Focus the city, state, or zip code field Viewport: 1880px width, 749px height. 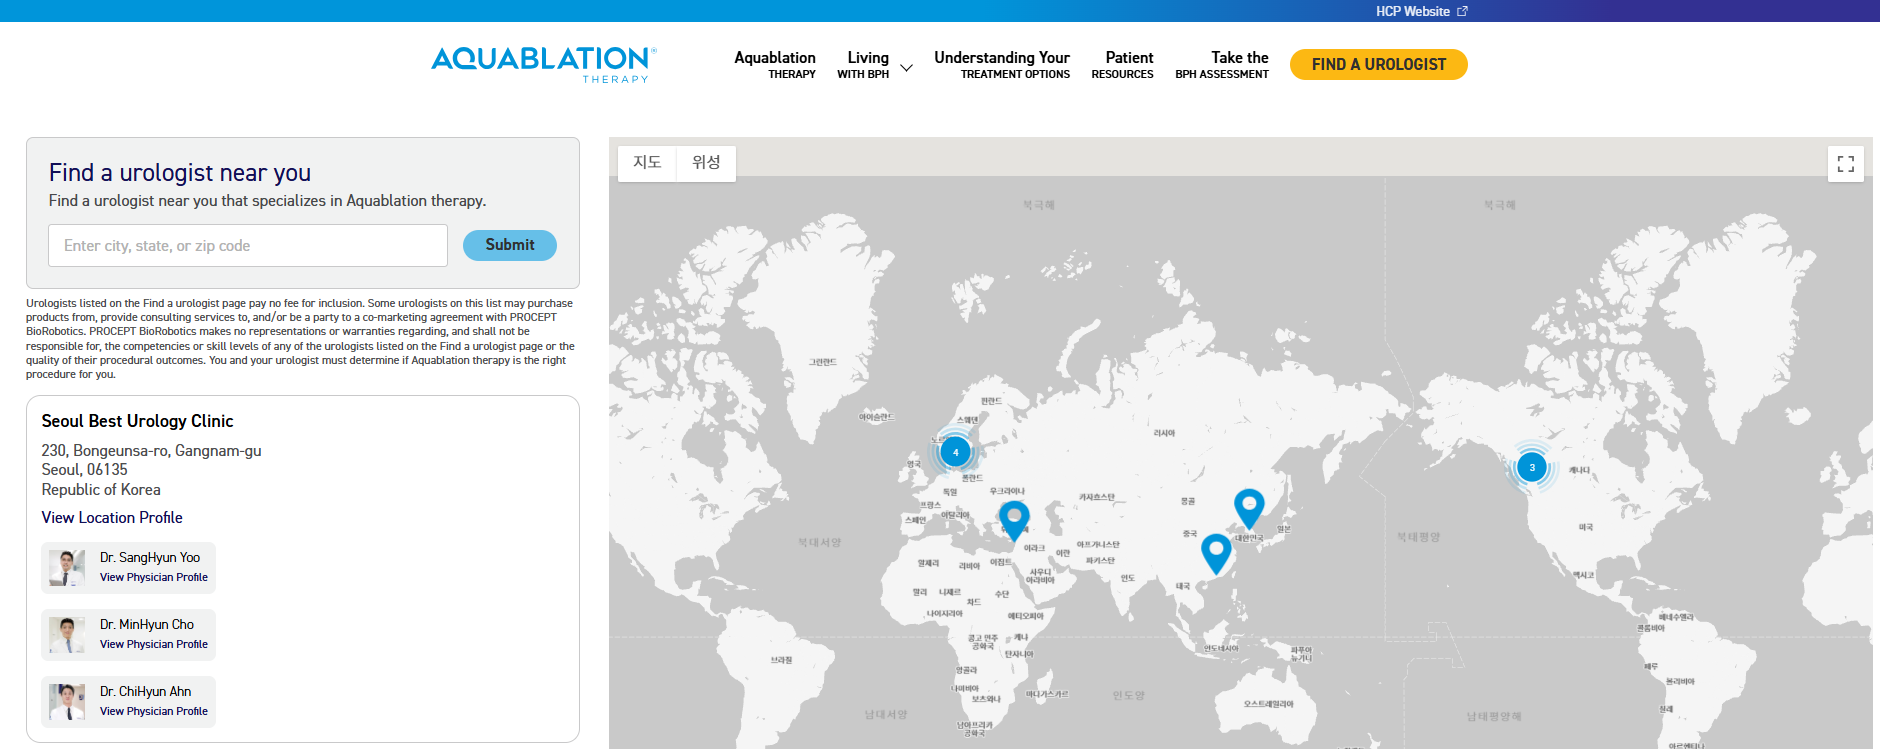coord(248,245)
